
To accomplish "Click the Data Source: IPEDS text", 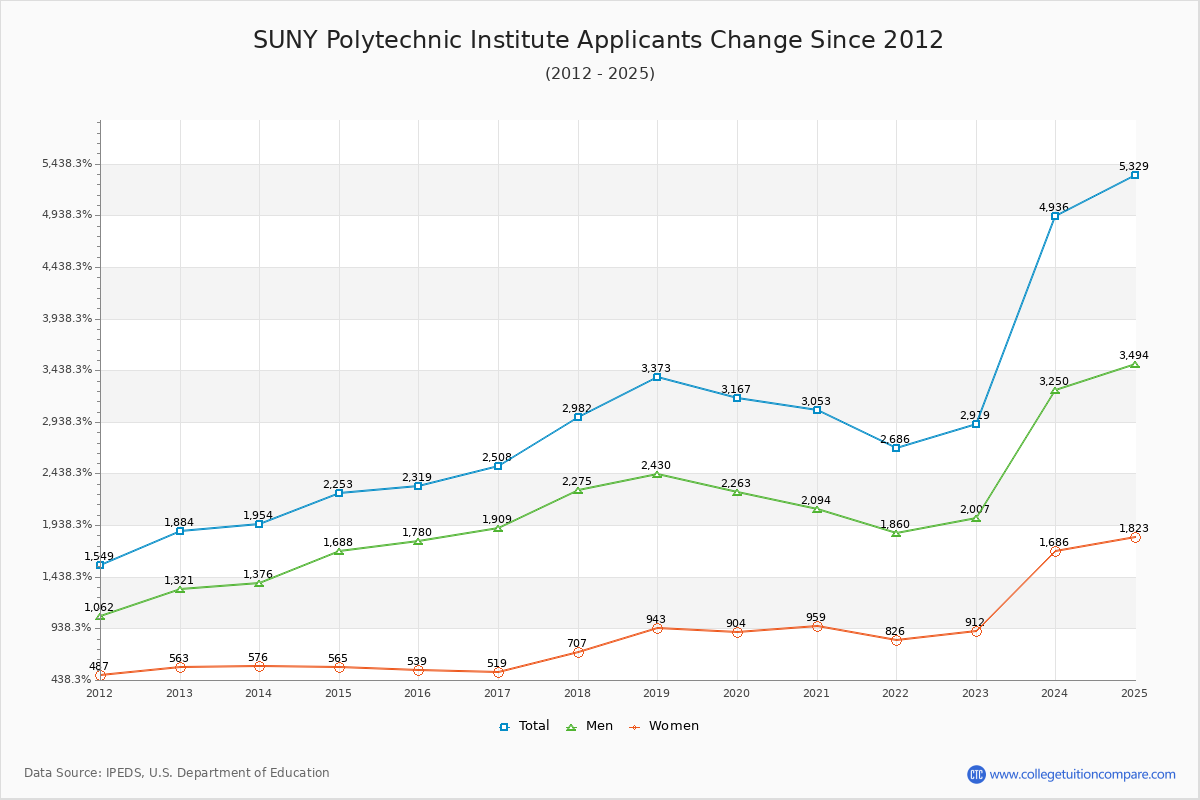I will coord(177,773).
